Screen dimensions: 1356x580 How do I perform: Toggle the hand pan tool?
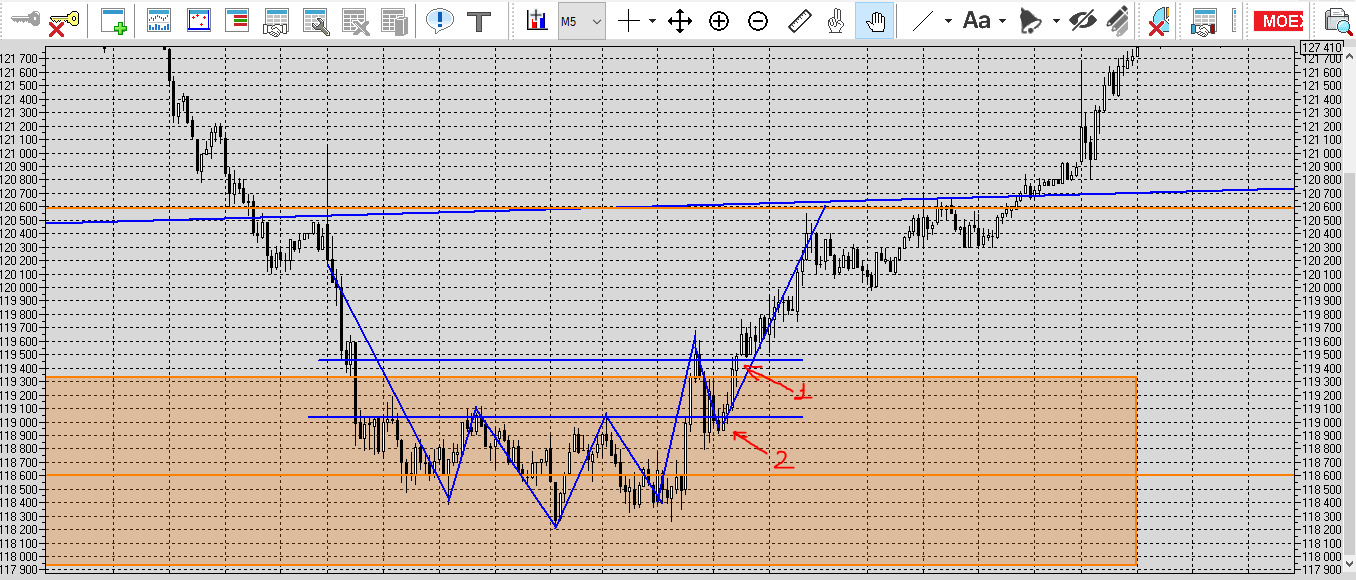875,20
